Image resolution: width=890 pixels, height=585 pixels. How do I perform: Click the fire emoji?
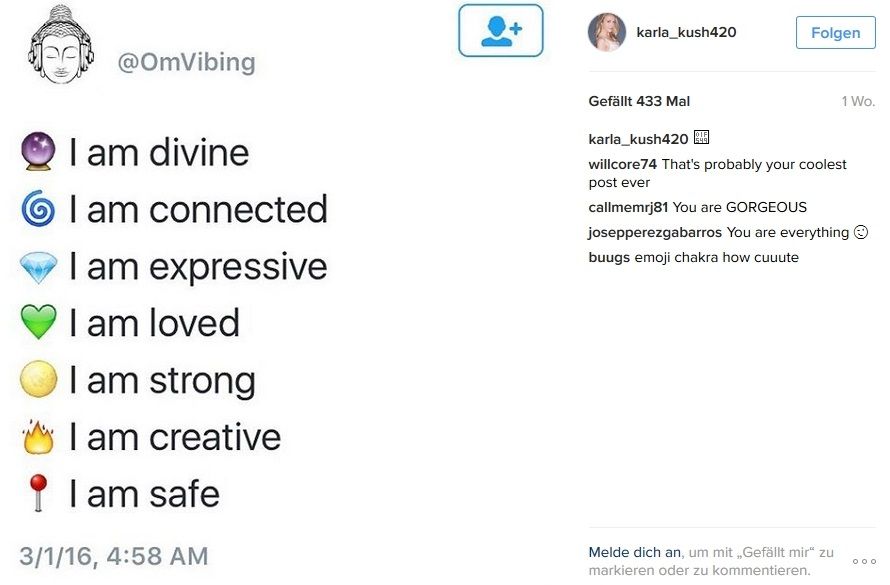point(39,438)
